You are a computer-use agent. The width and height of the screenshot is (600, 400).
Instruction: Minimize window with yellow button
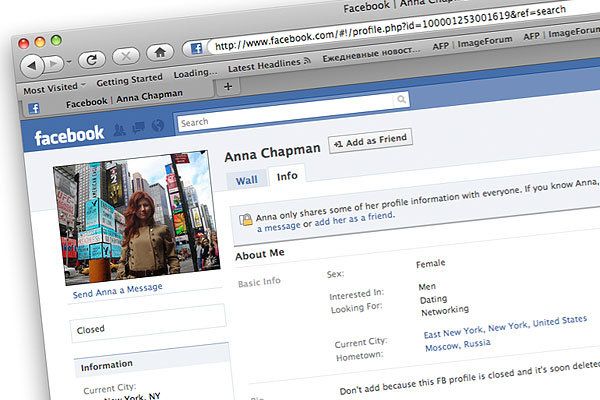(40, 41)
